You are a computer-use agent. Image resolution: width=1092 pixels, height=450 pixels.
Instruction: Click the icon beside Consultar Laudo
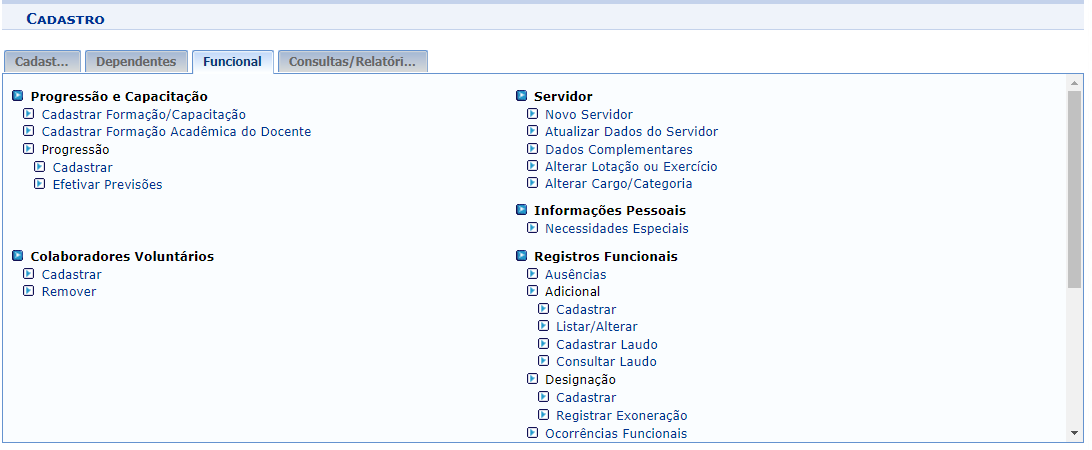[544, 362]
